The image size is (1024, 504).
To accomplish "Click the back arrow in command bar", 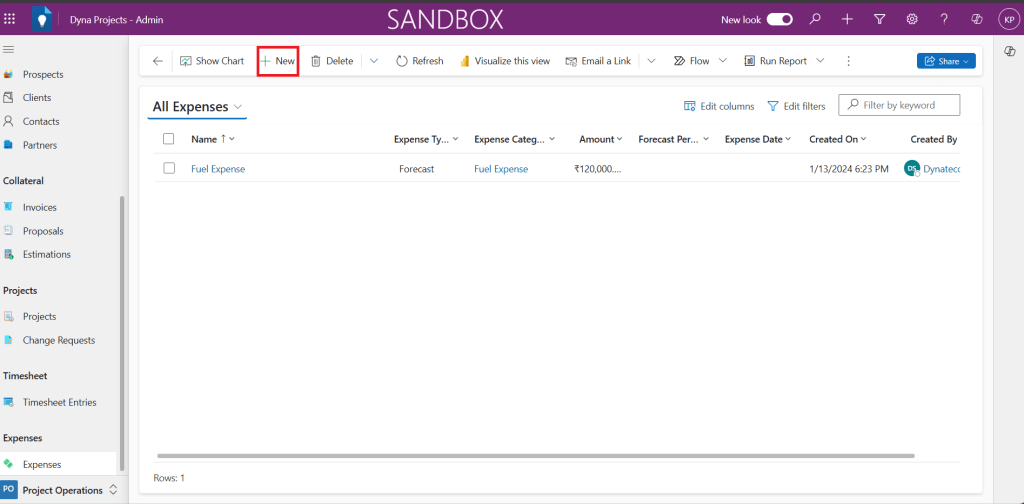I will click(158, 61).
